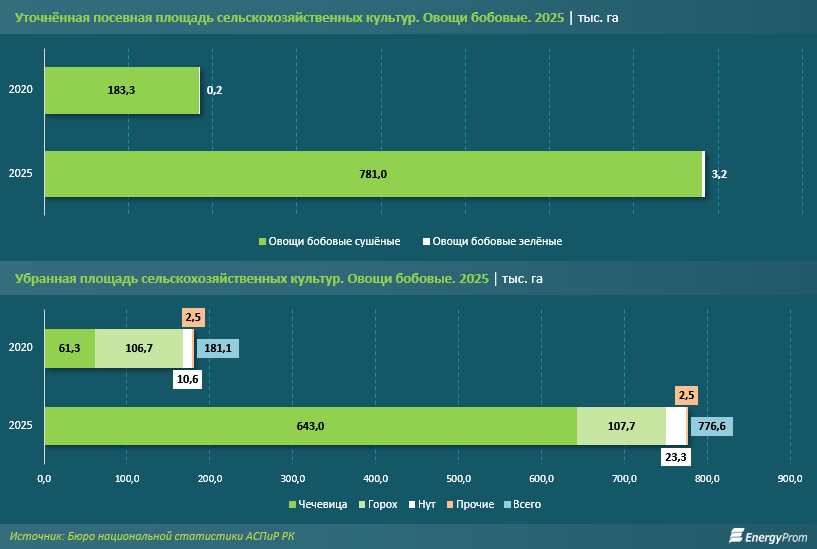Image resolution: width=817 pixels, height=549 pixels.
Task: Click the EnergyProm logo icon
Action: coord(736,537)
